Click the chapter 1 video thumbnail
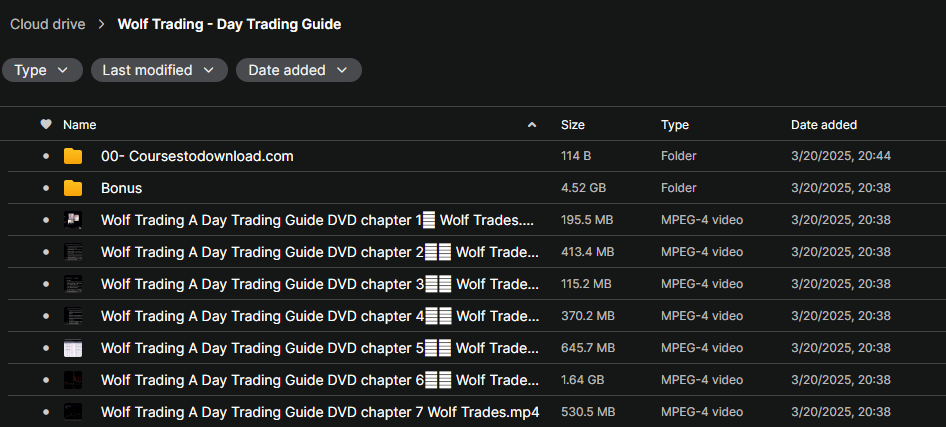 point(73,220)
